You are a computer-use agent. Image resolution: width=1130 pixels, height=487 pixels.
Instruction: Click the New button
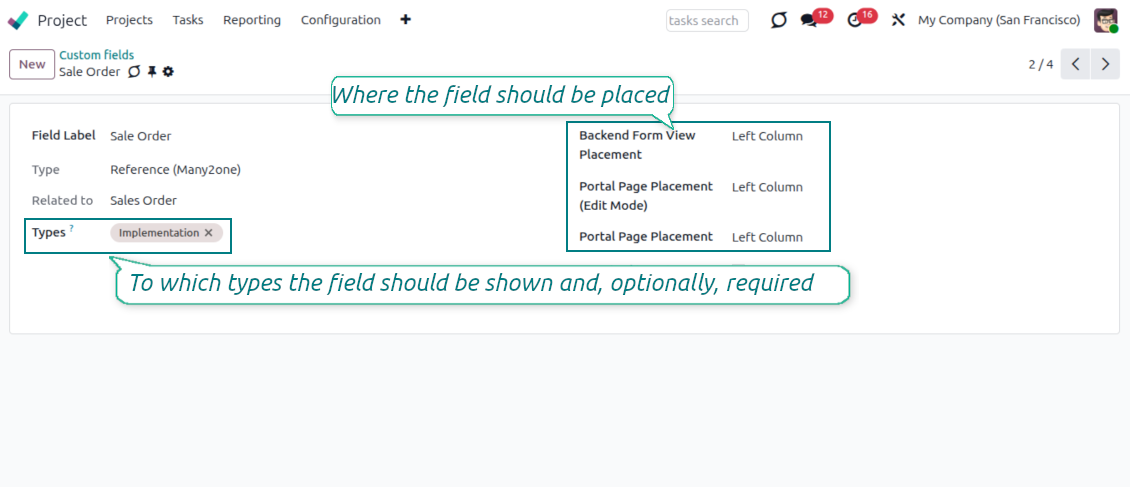pyautogui.click(x=32, y=64)
